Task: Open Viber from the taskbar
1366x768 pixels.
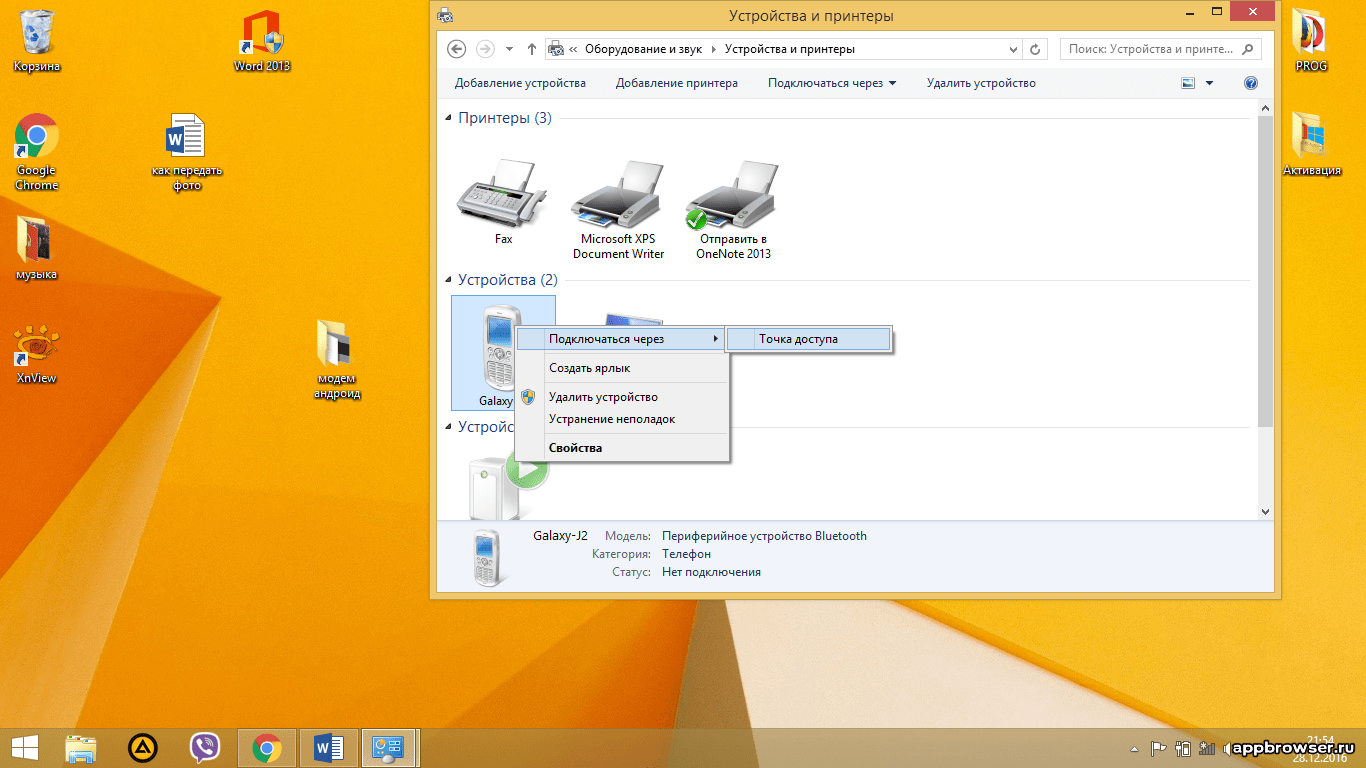Action: coord(205,747)
